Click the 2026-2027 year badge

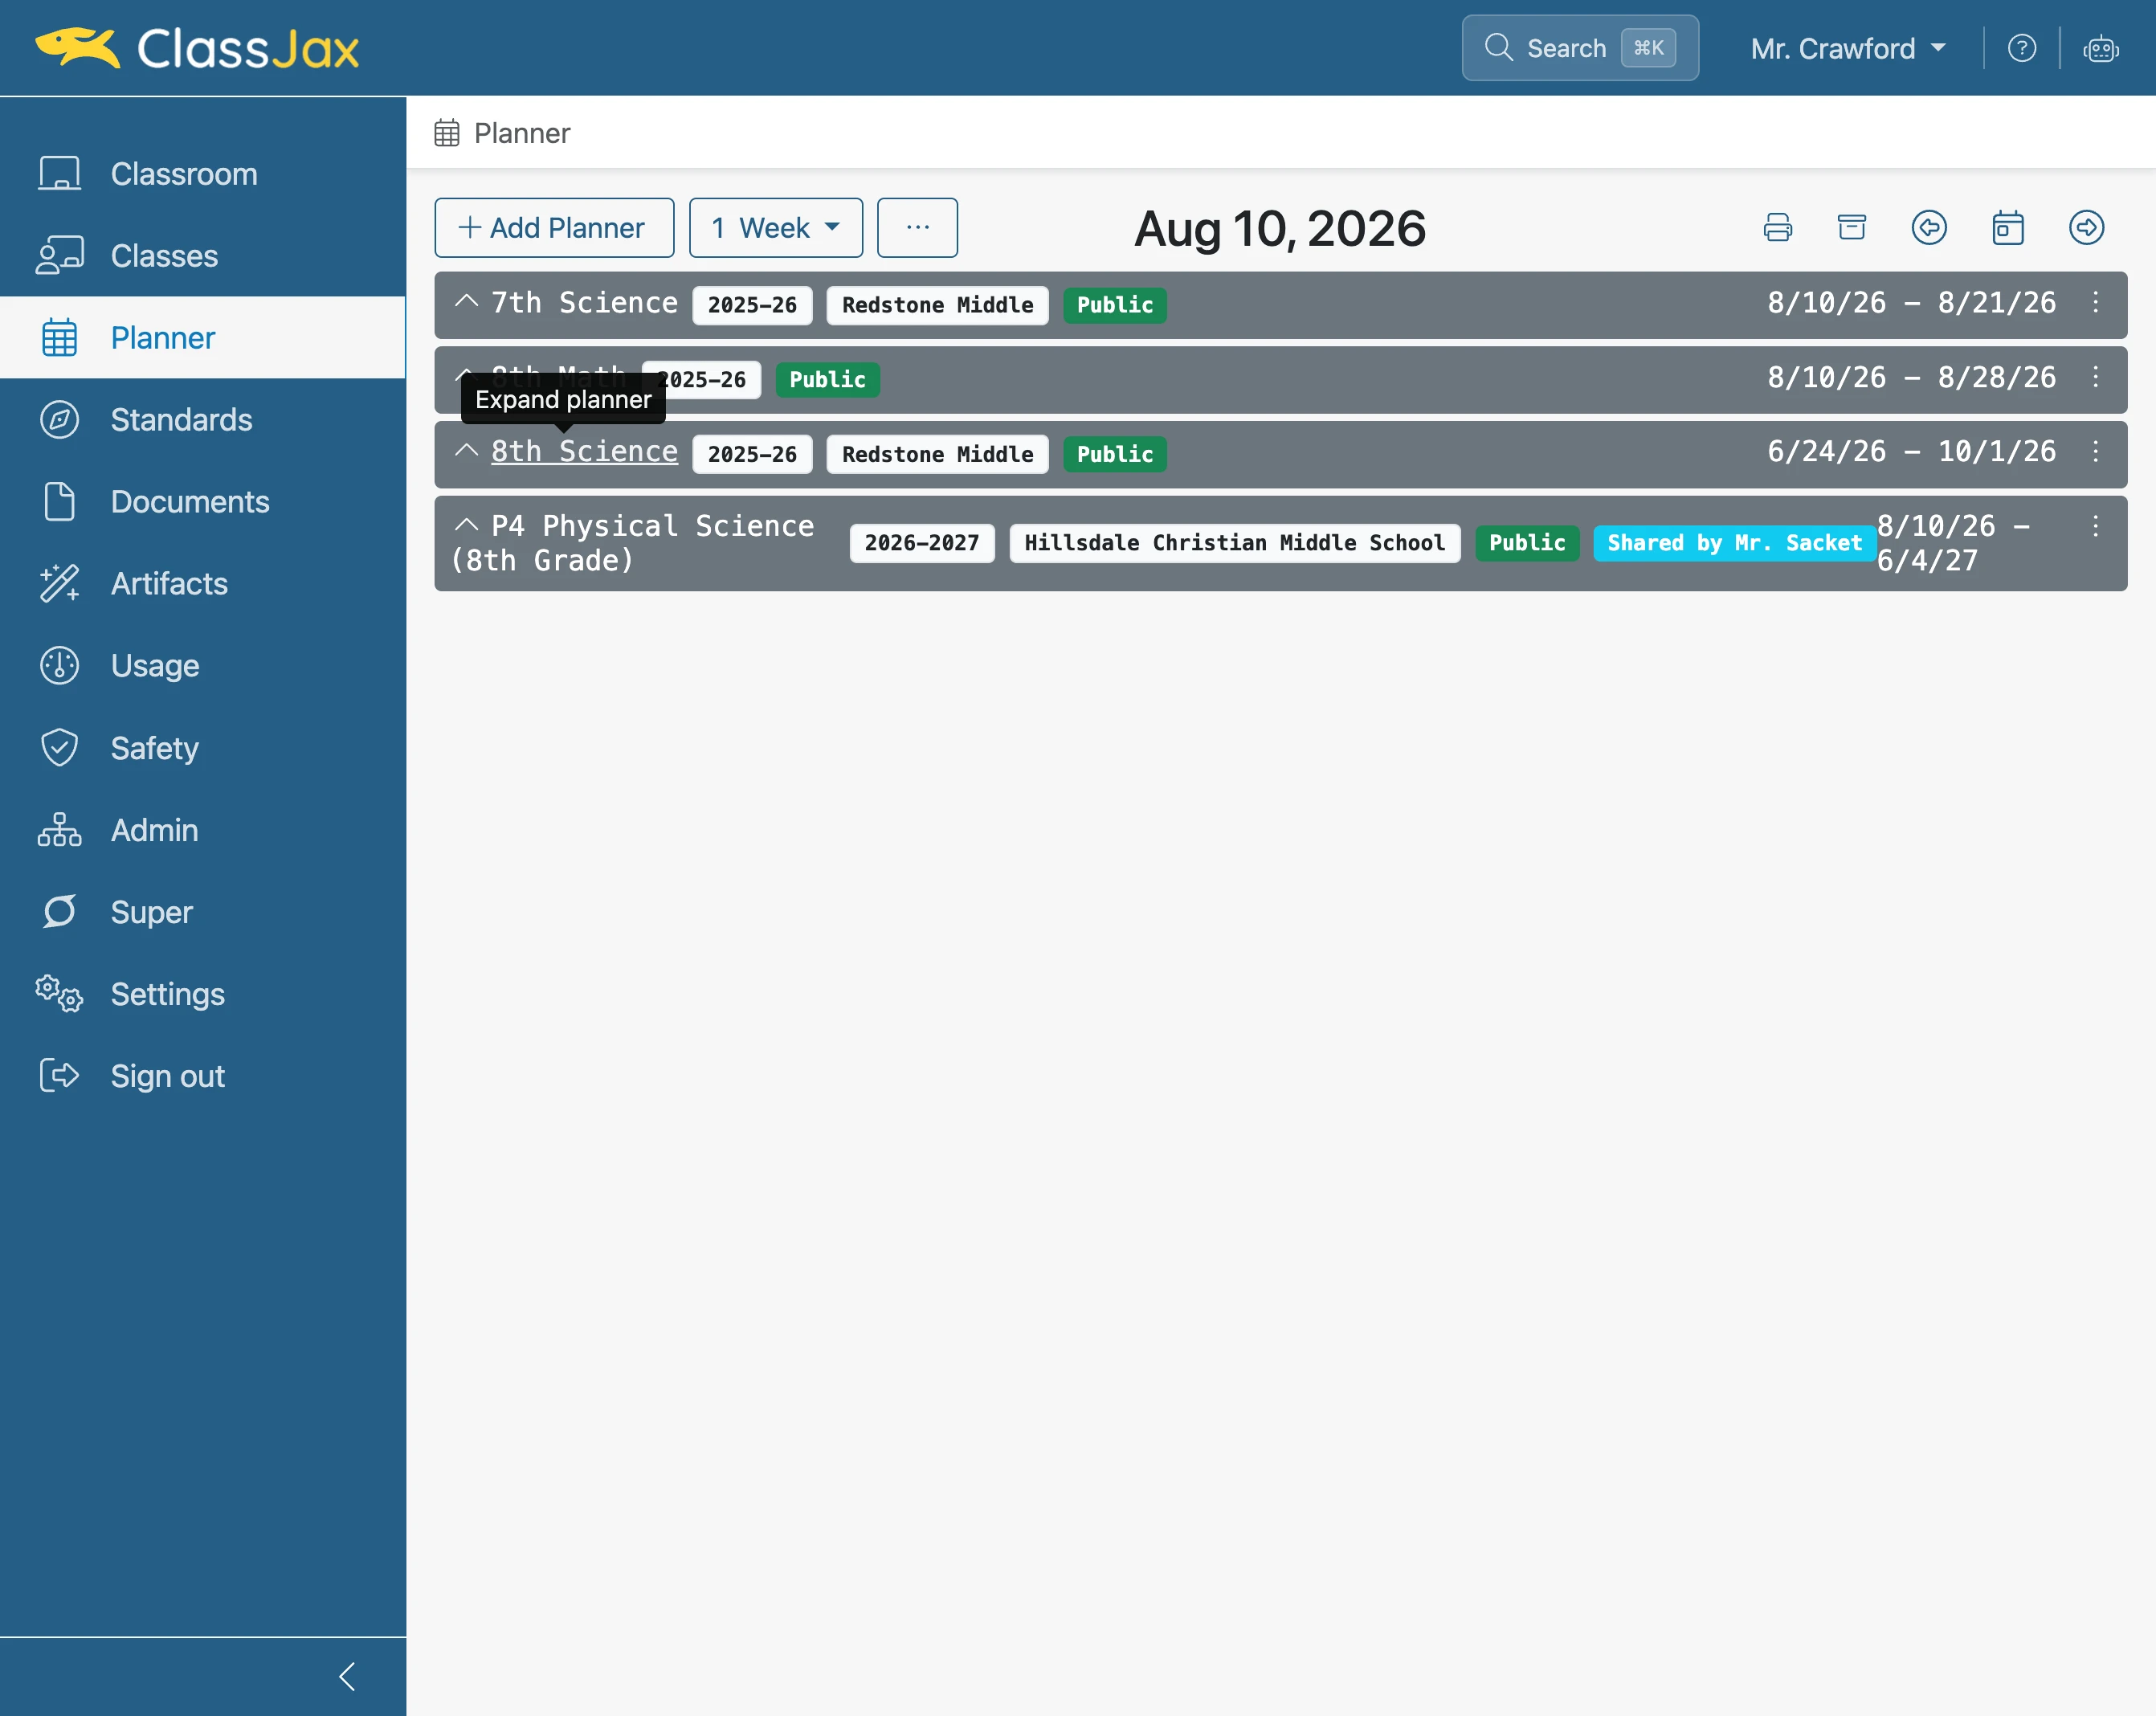922,543
